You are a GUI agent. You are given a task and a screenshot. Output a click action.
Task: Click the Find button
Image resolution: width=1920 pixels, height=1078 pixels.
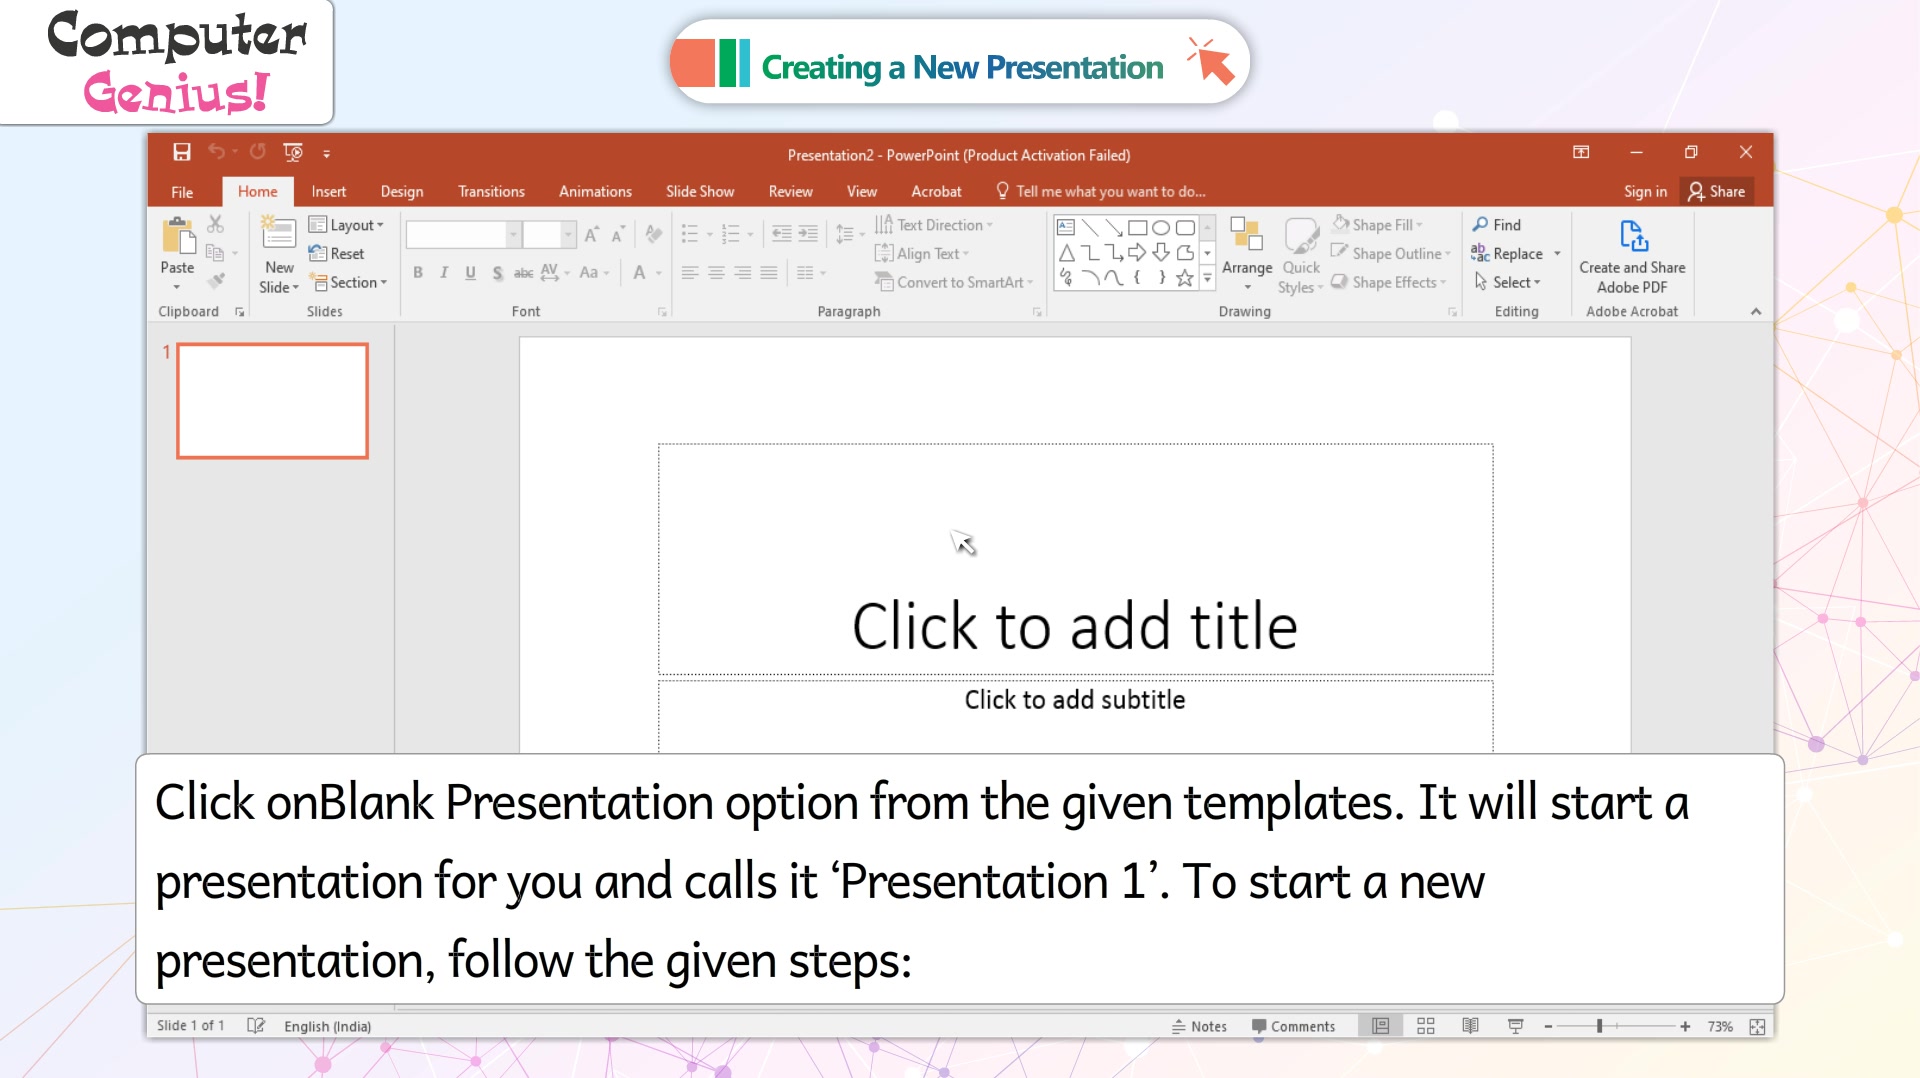click(1497, 225)
